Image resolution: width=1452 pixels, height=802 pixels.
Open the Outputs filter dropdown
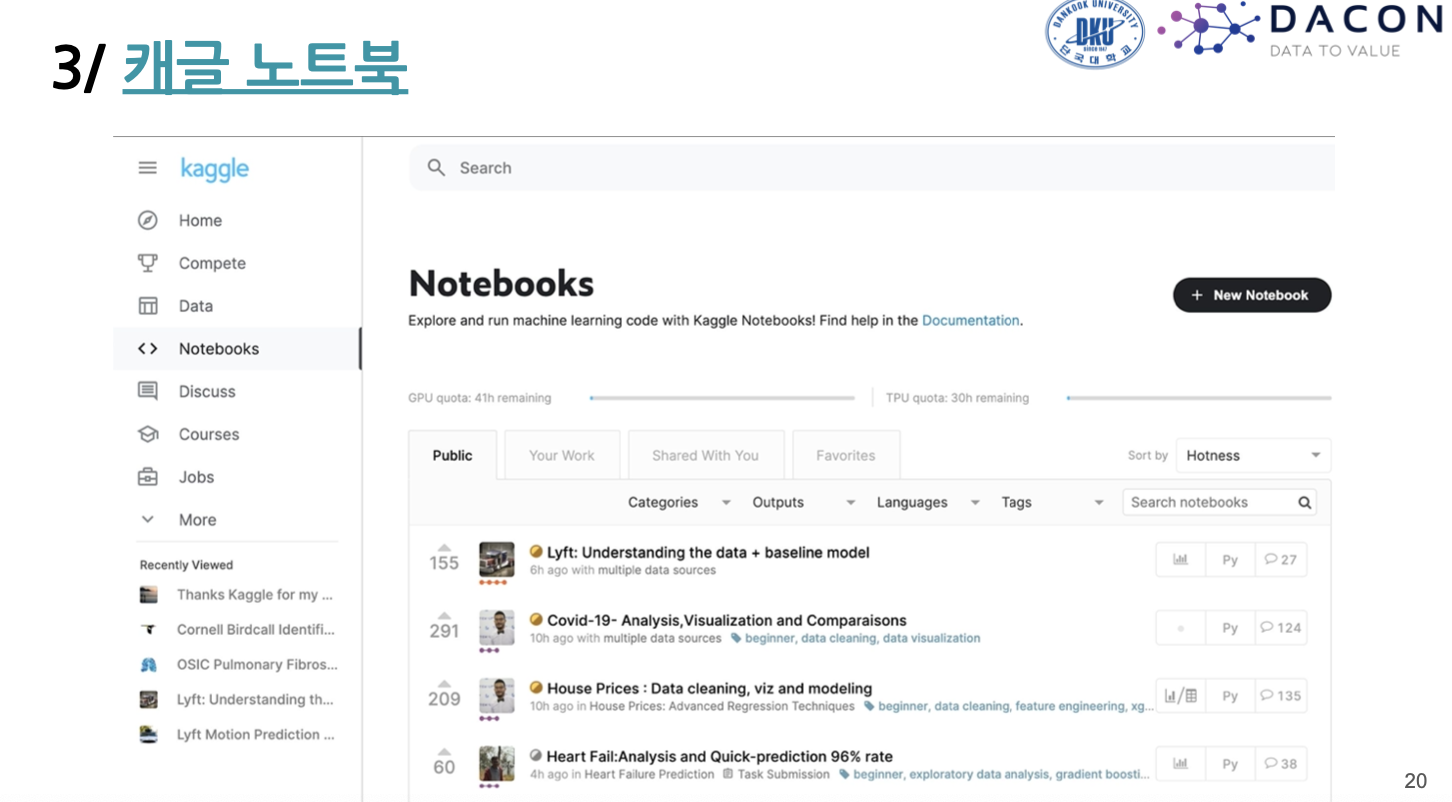[x=803, y=503]
